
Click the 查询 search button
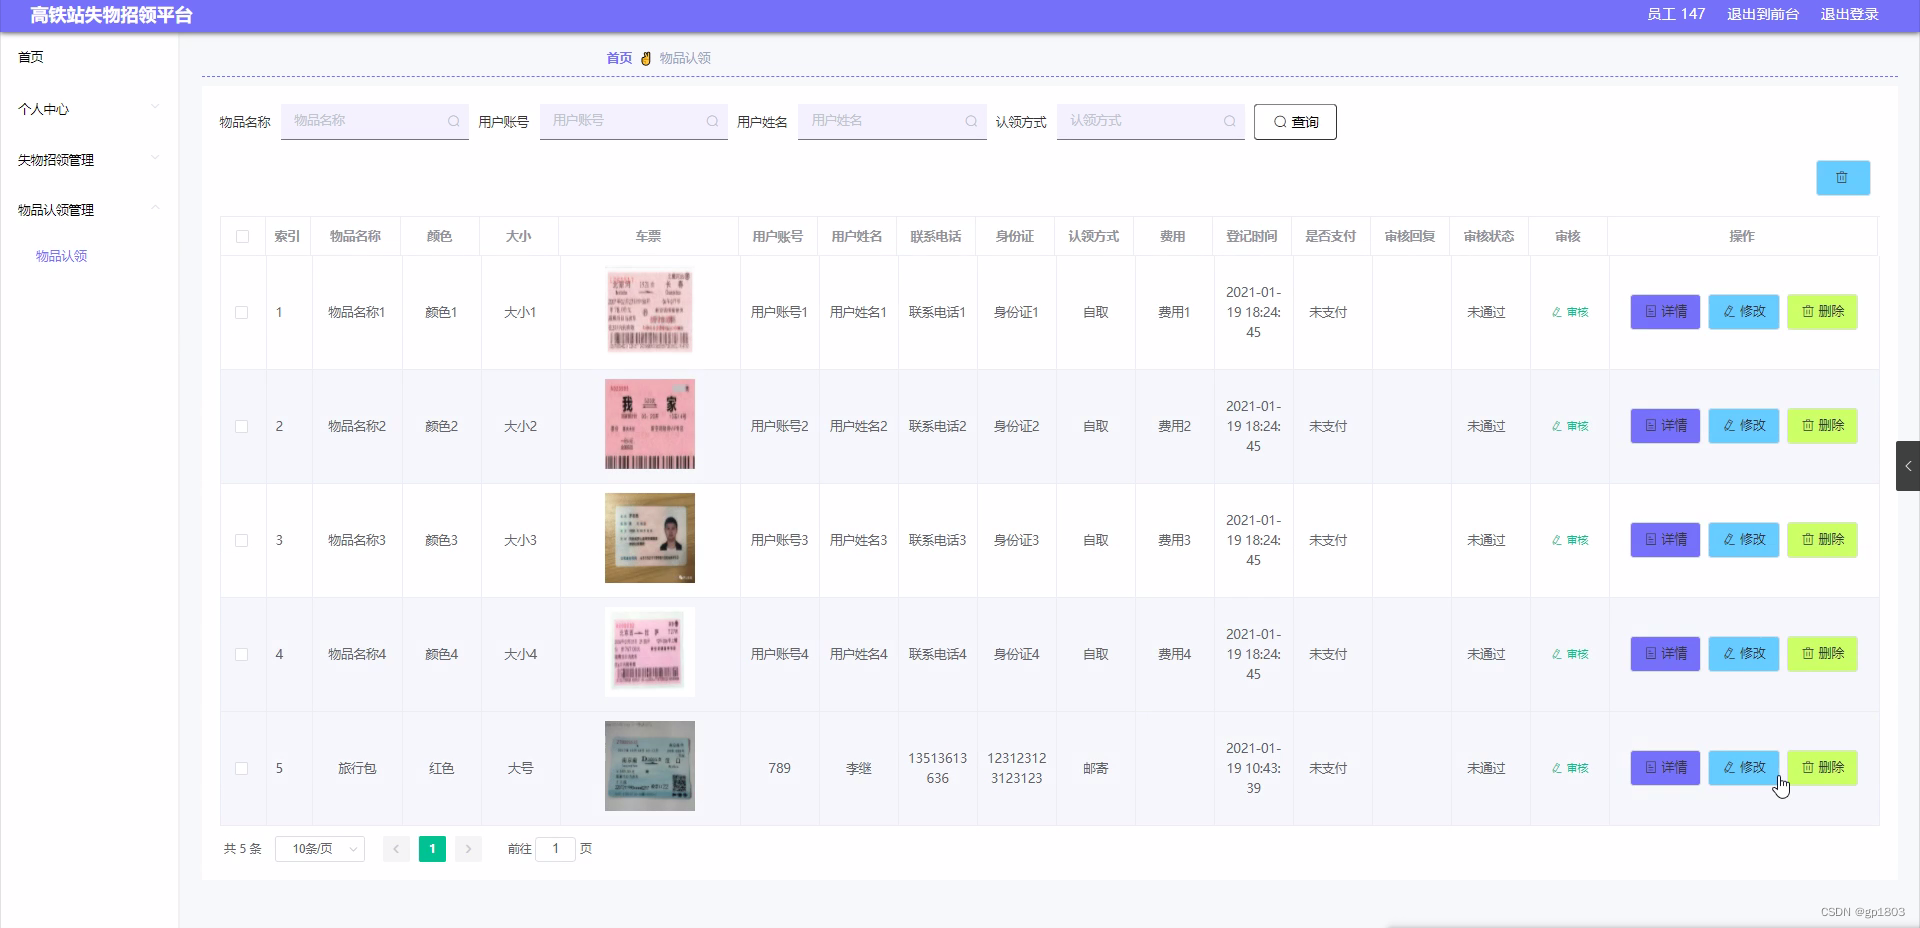(x=1295, y=122)
